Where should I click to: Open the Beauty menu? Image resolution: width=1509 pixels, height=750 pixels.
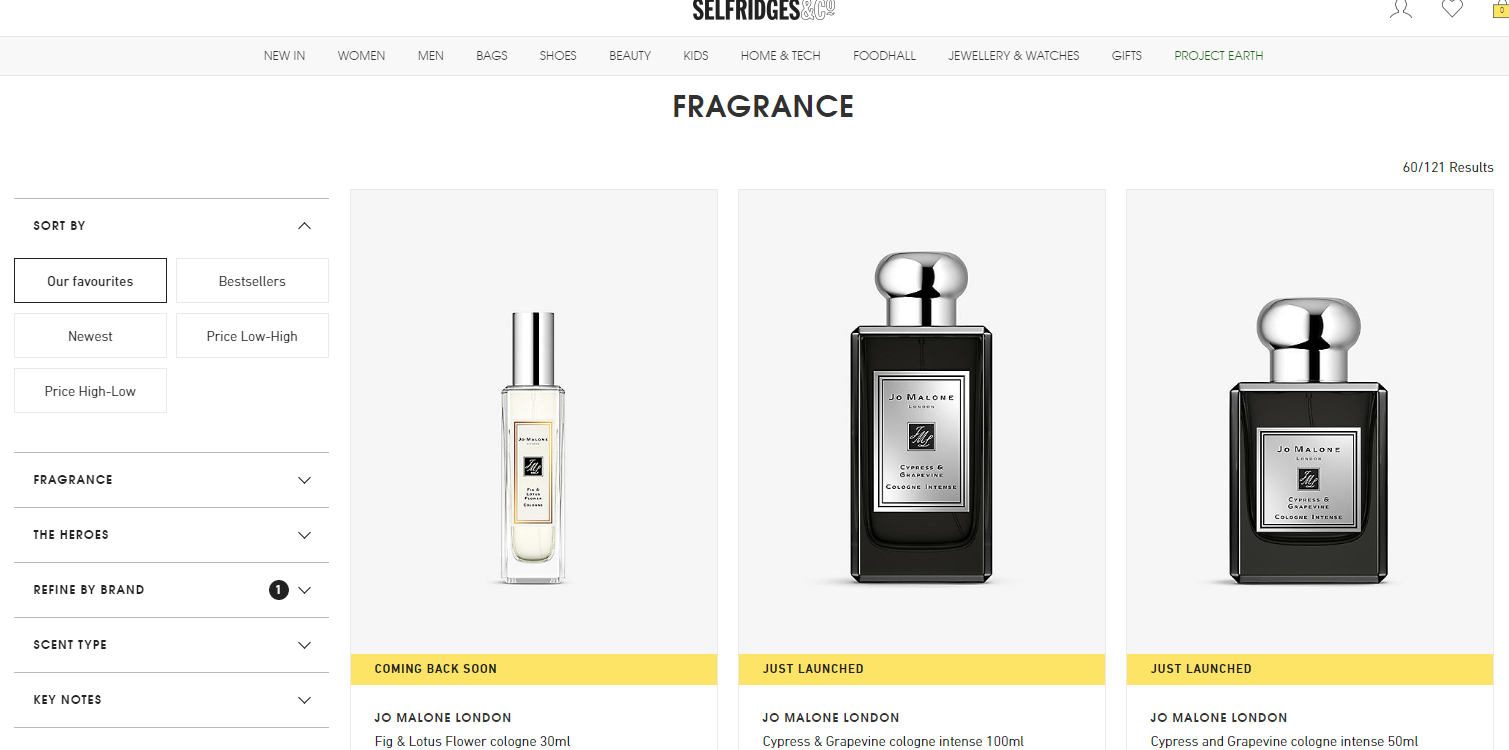coord(630,56)
